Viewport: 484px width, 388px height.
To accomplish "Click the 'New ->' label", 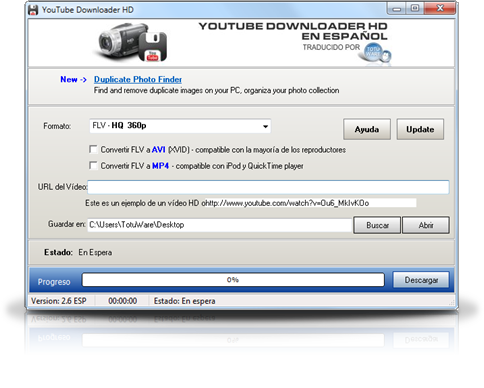I will 73,79.
